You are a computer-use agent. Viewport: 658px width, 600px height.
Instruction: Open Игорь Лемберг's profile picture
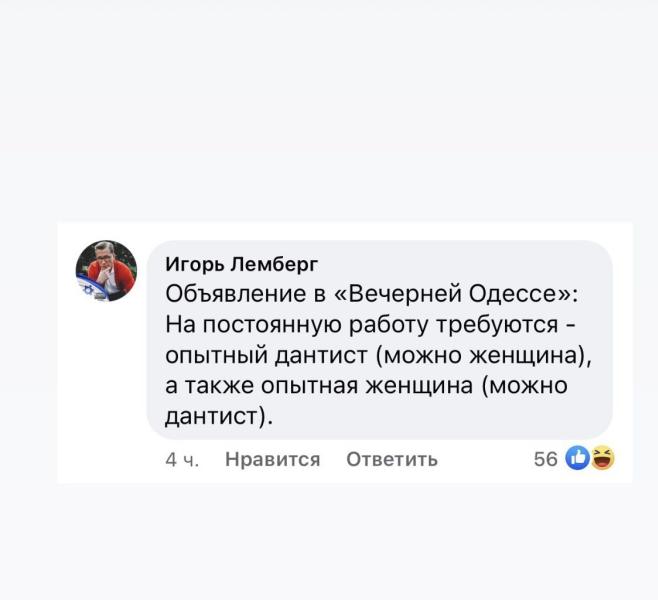[x=106, y=270]
